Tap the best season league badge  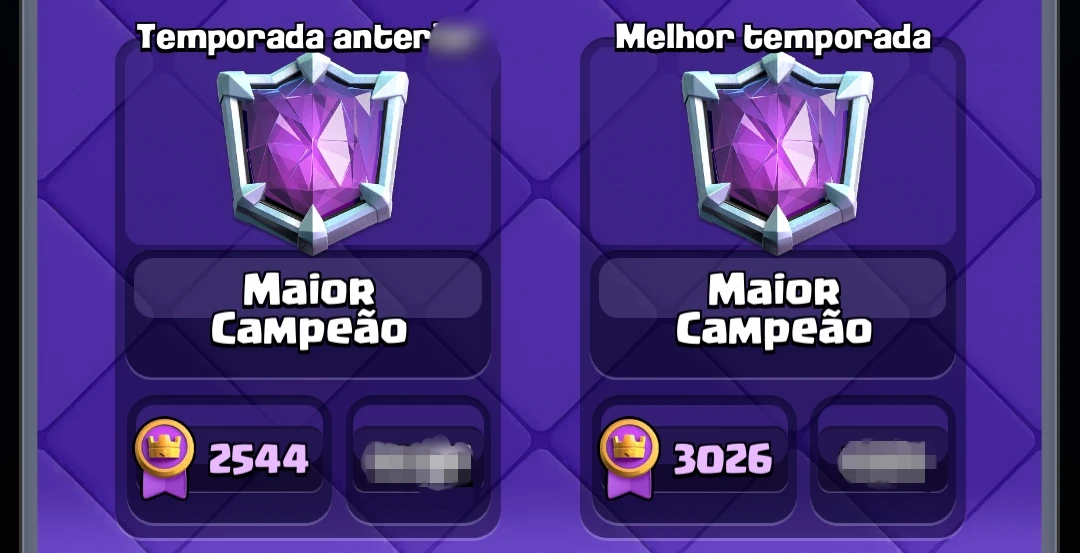coord(778,153)
